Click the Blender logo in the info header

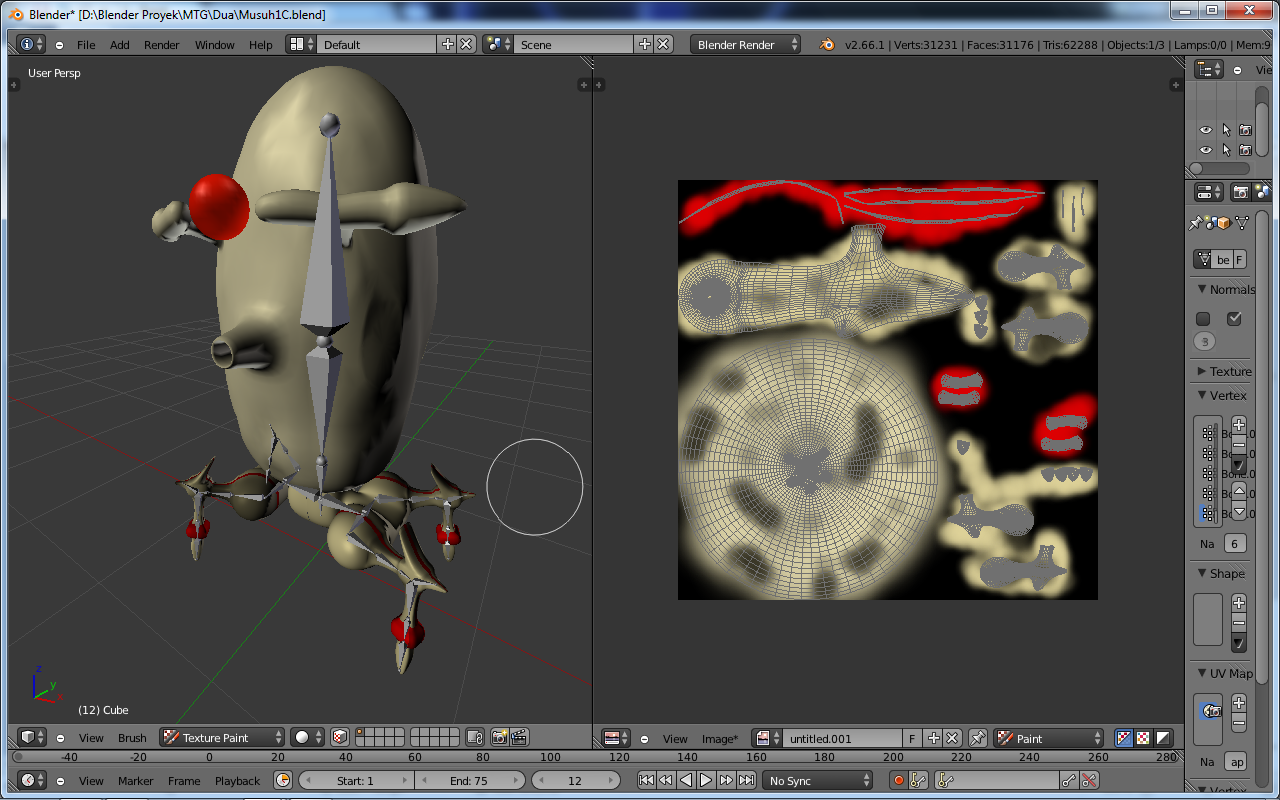[x=826, y=44]
